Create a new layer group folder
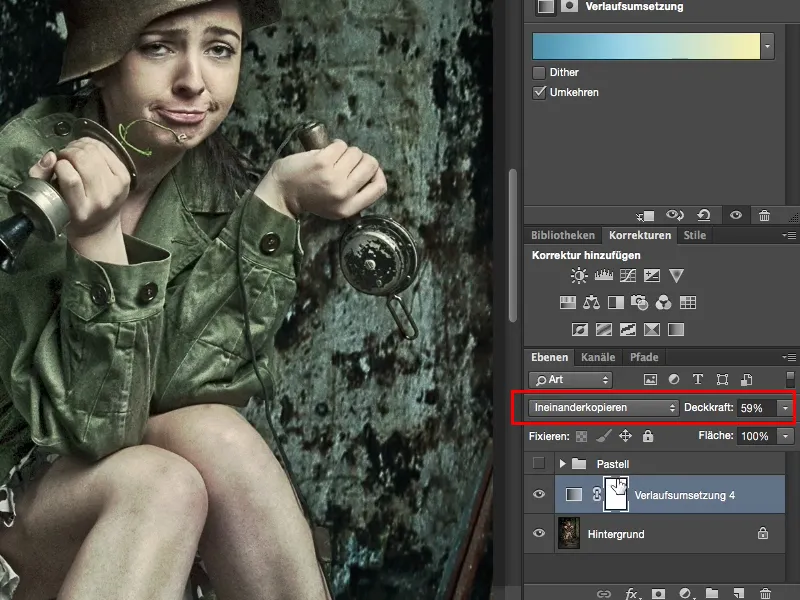Viewport: 800px width, 600px height. tap(712, 594)
